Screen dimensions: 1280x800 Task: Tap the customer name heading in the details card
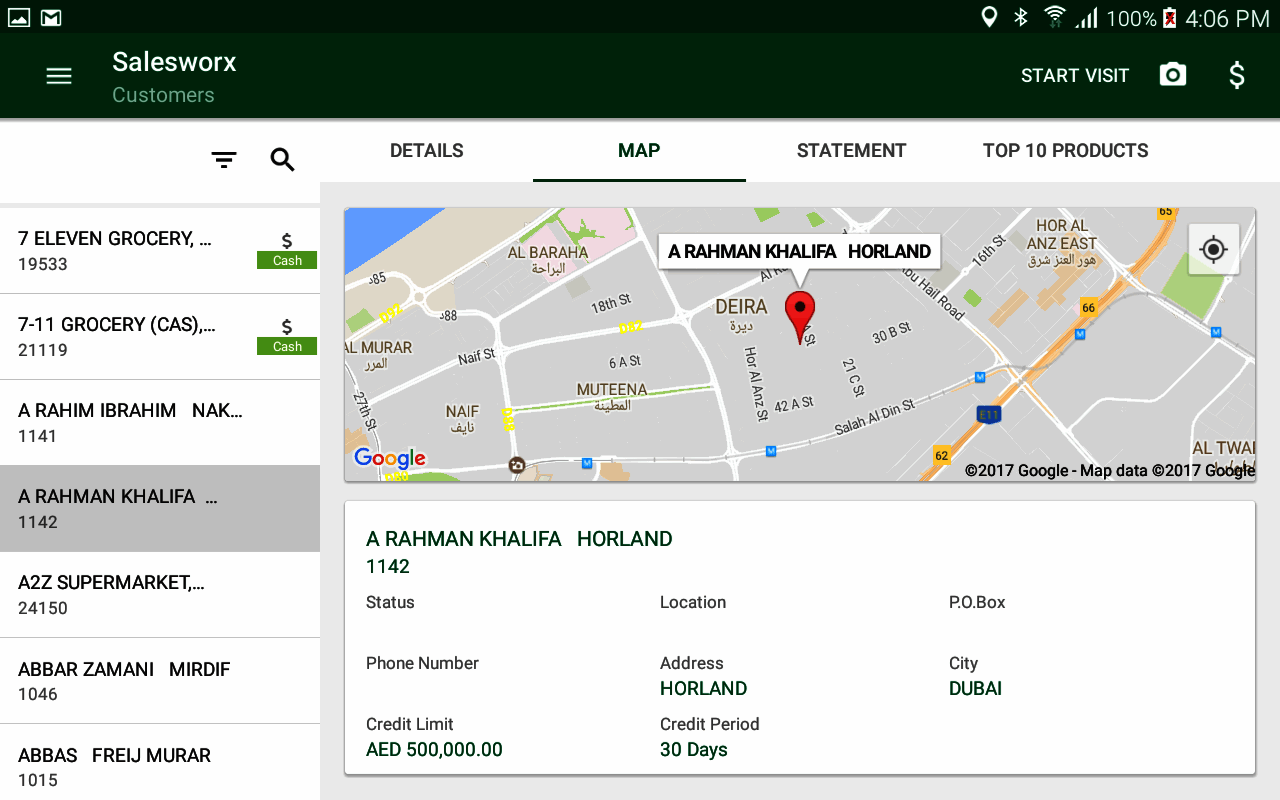(519, 539)
